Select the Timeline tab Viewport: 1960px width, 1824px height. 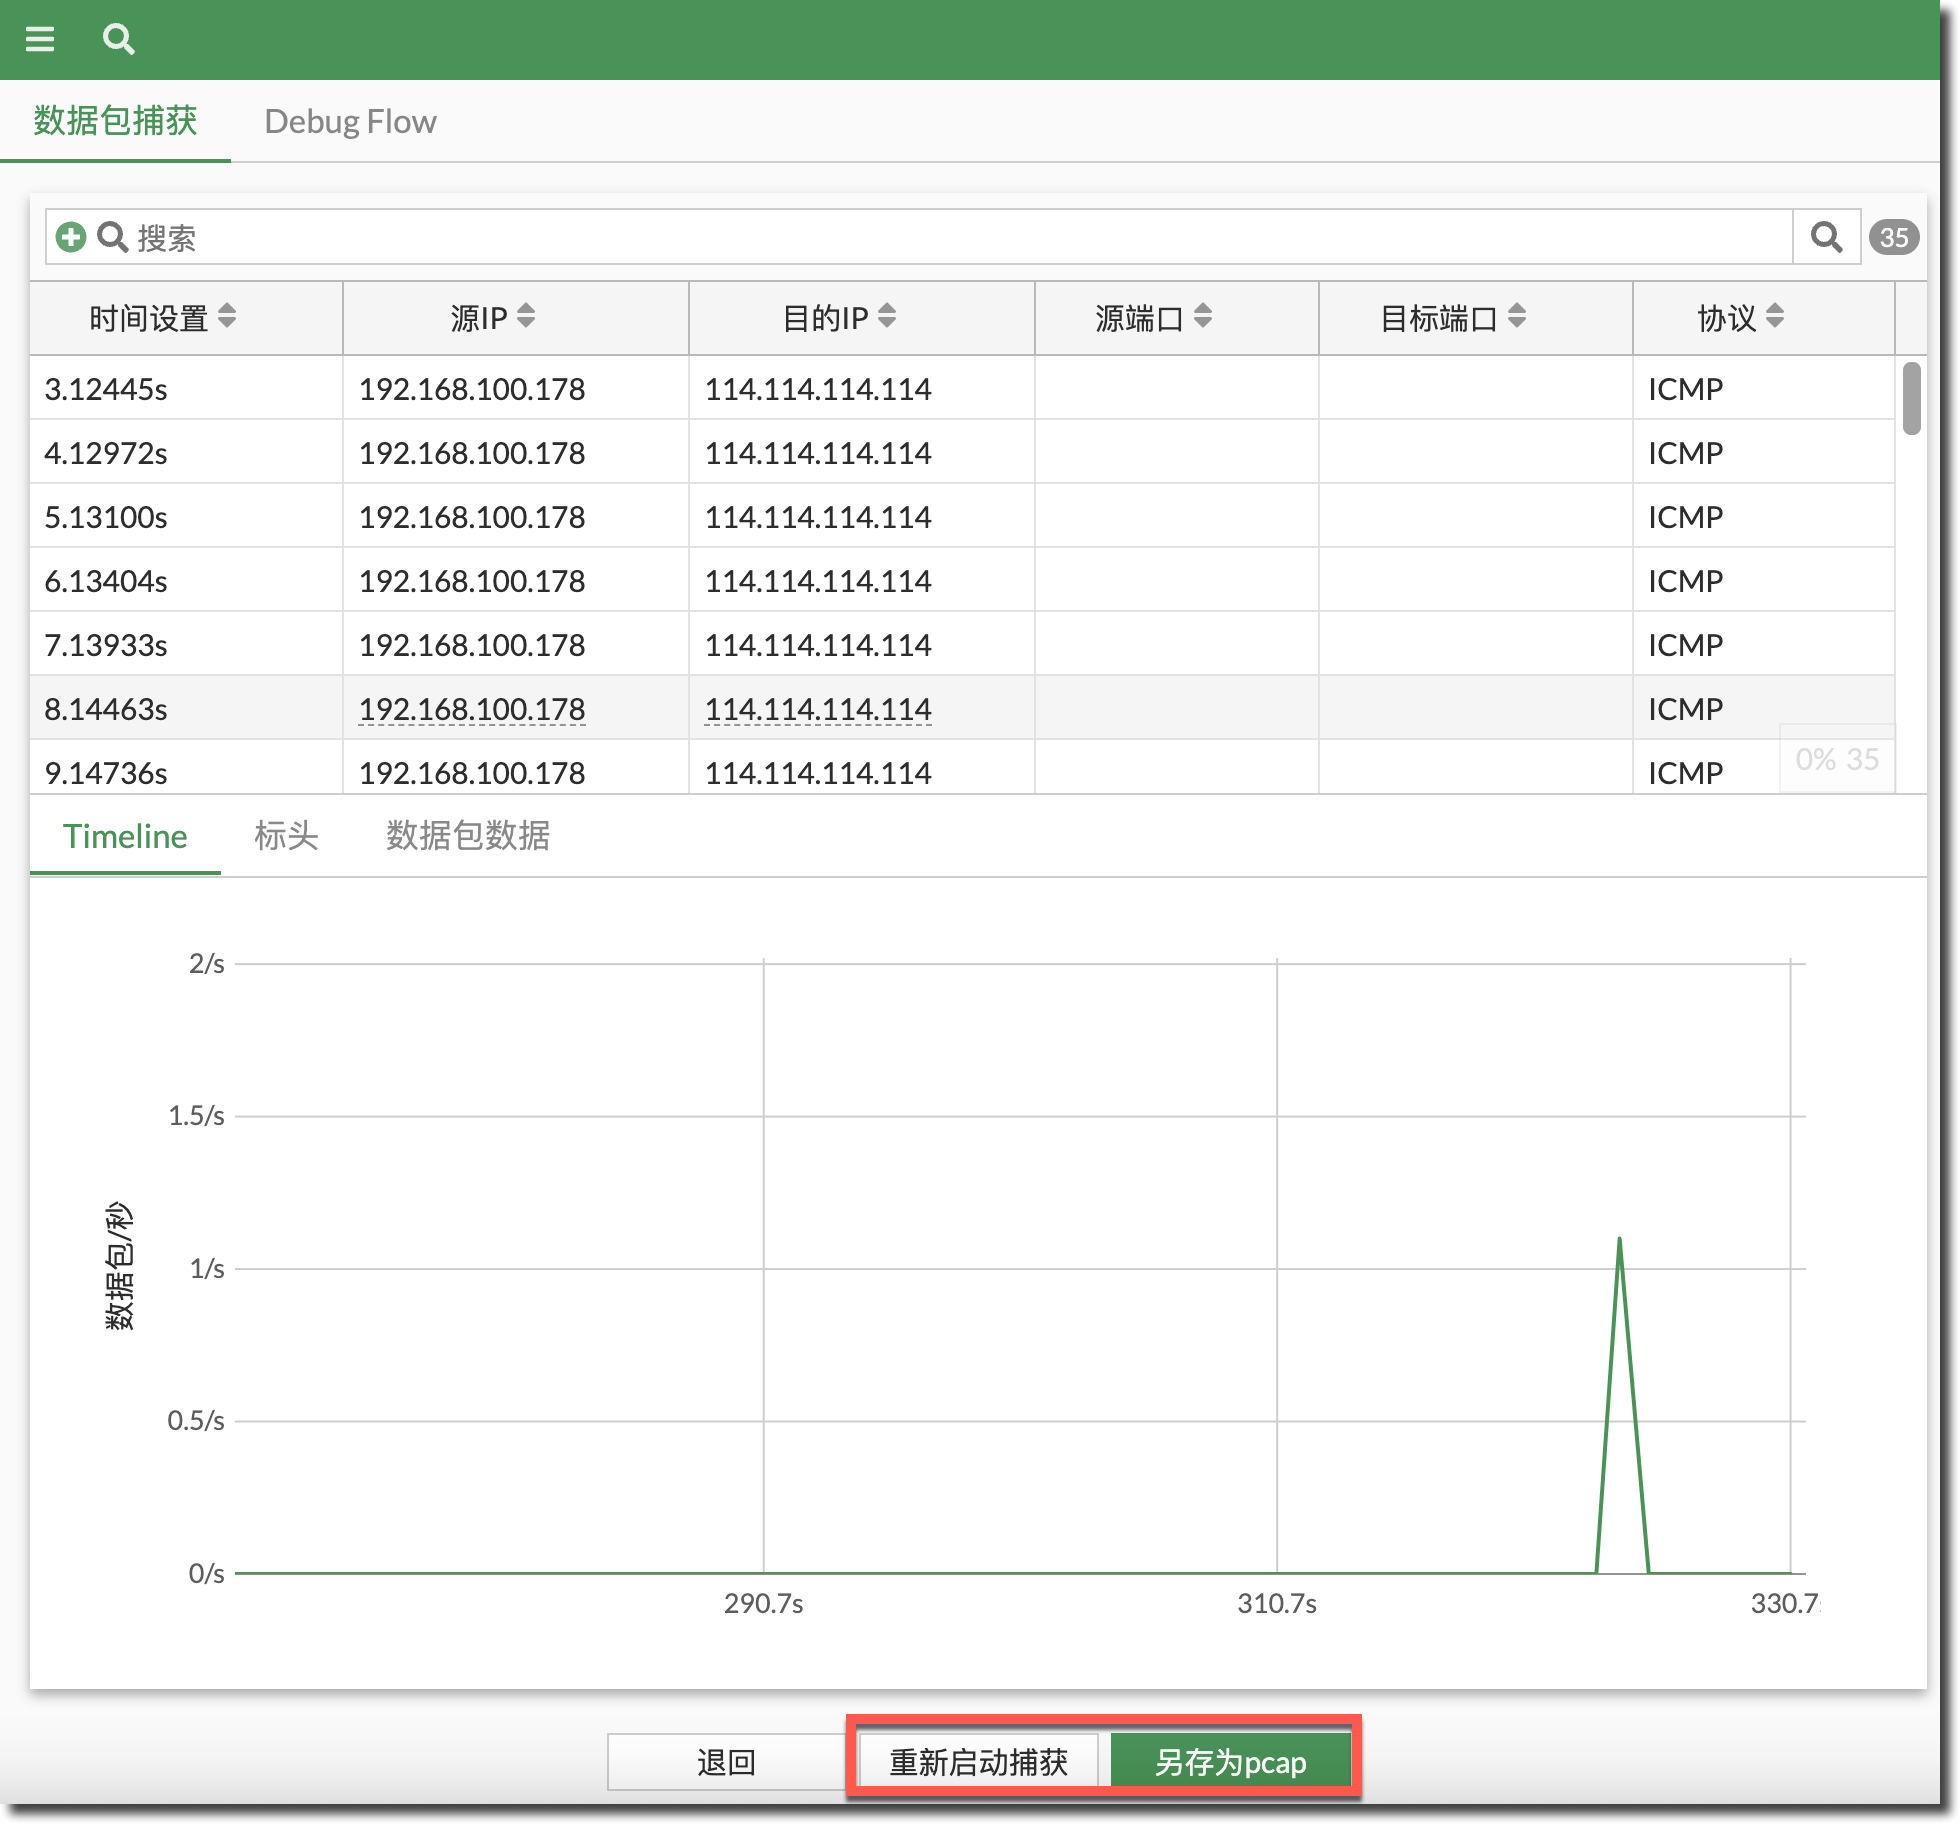(x=125, y=835)
